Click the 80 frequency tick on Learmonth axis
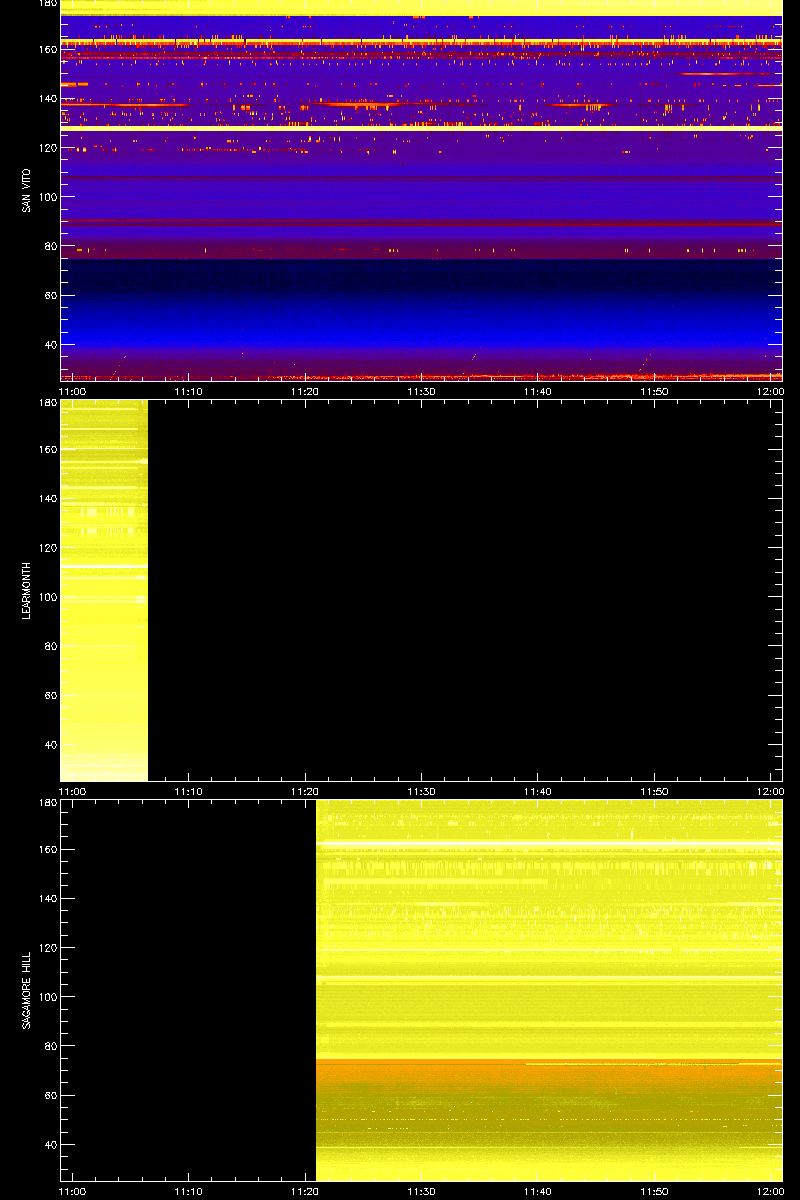The width and height of the screenshot is (800, 1200). click(50, 646)
